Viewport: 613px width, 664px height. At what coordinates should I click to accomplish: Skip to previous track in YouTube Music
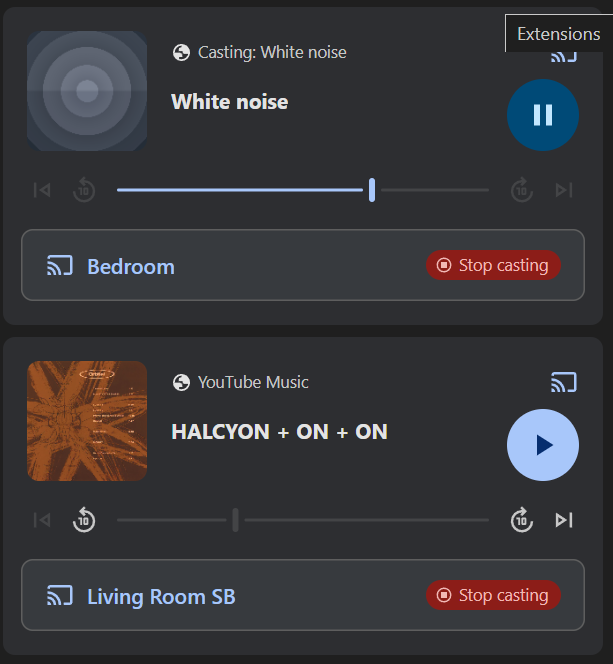click(x=42, y=520)
